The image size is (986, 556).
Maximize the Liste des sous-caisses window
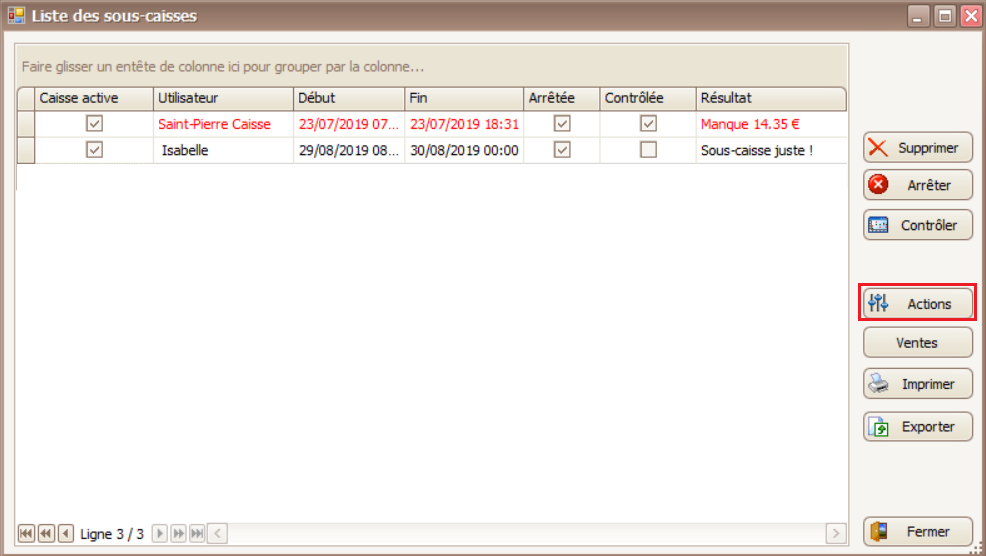tap(944, 16)
